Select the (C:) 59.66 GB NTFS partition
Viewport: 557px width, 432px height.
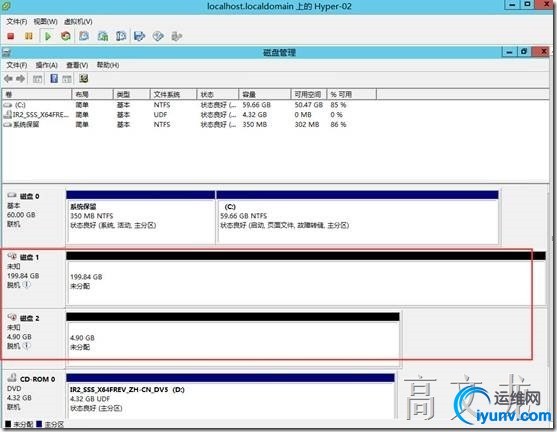[358, 217]
